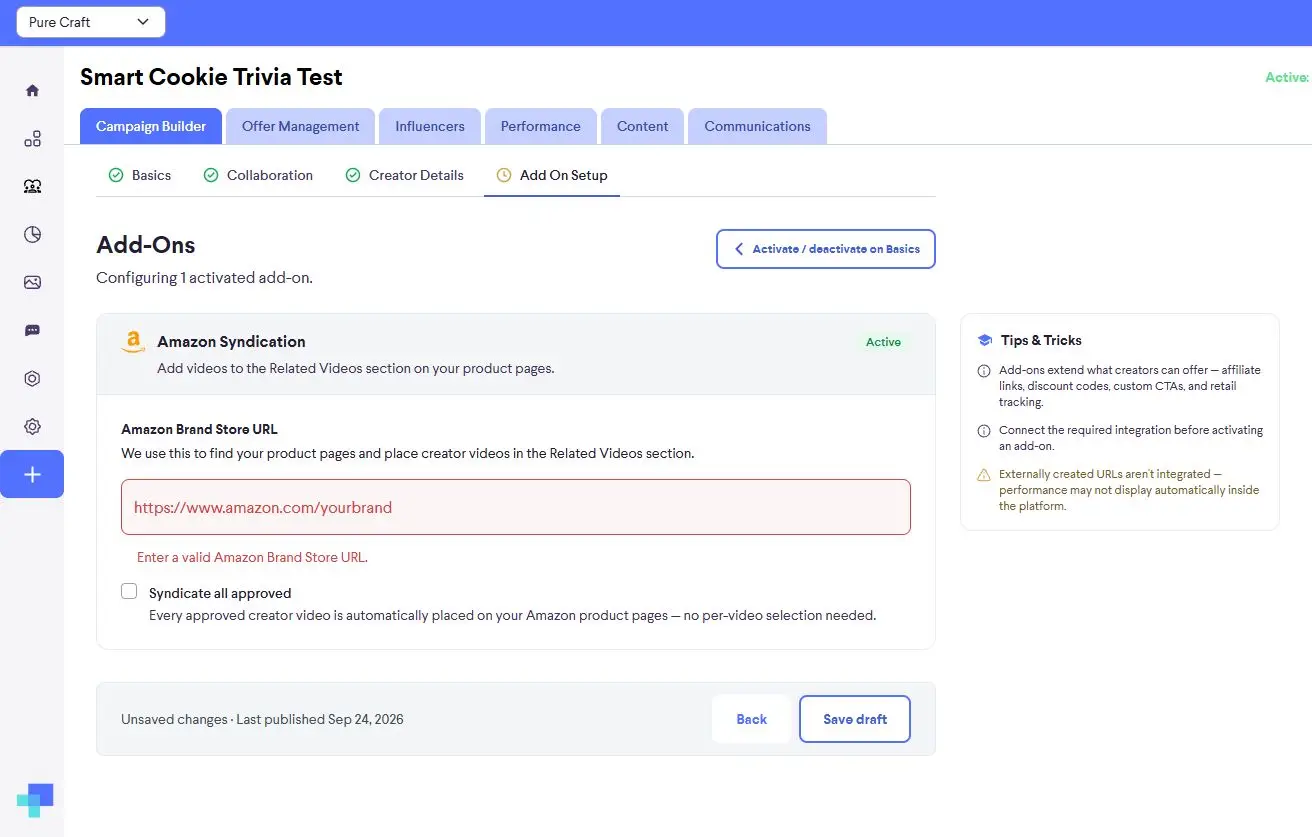The height and width of the screenshot is (837, 1312).
Task: Open the image gallery sidebar icon
Action: point(32,282)
